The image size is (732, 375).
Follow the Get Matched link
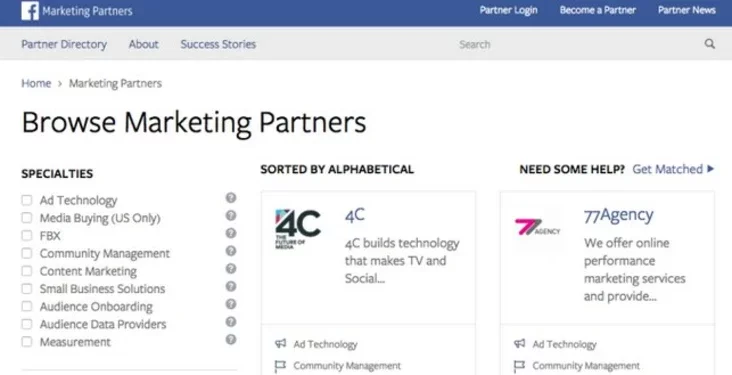point(673,169)
